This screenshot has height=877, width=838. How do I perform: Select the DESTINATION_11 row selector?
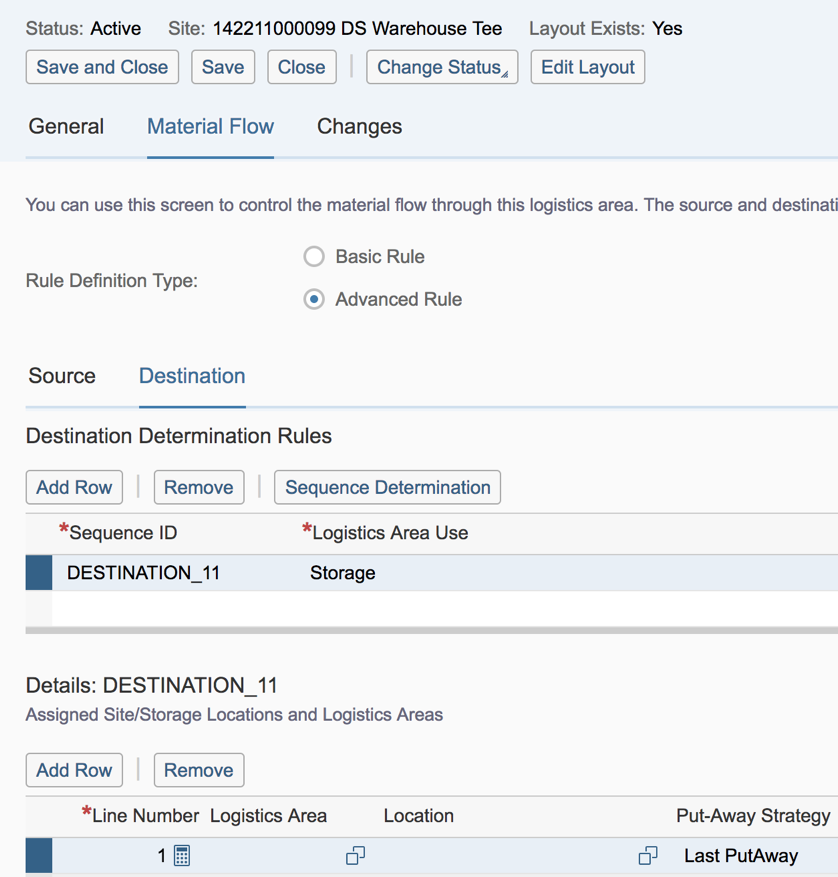point(39,573)
